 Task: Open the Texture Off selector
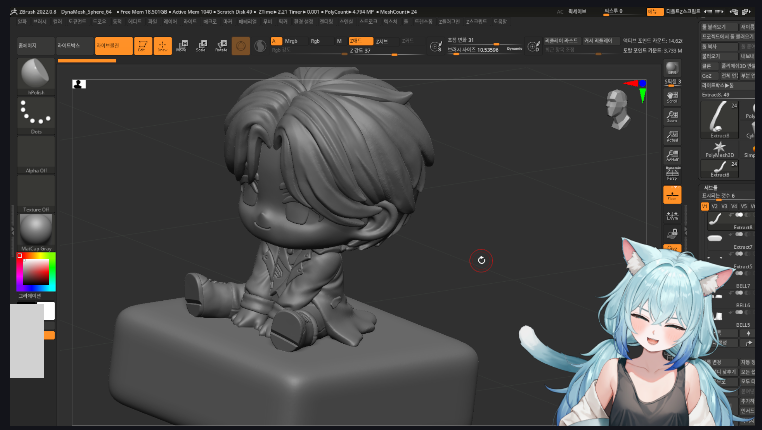click(36, 193)
